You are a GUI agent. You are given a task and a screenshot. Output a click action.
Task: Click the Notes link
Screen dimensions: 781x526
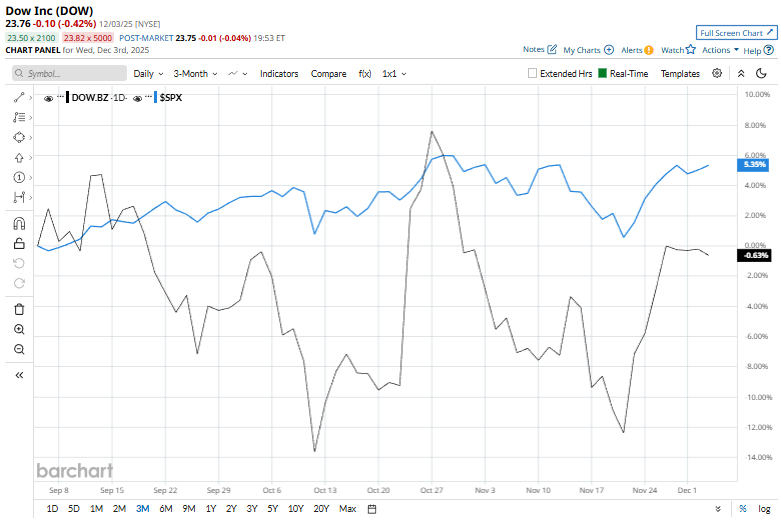(x=533, y=49)
